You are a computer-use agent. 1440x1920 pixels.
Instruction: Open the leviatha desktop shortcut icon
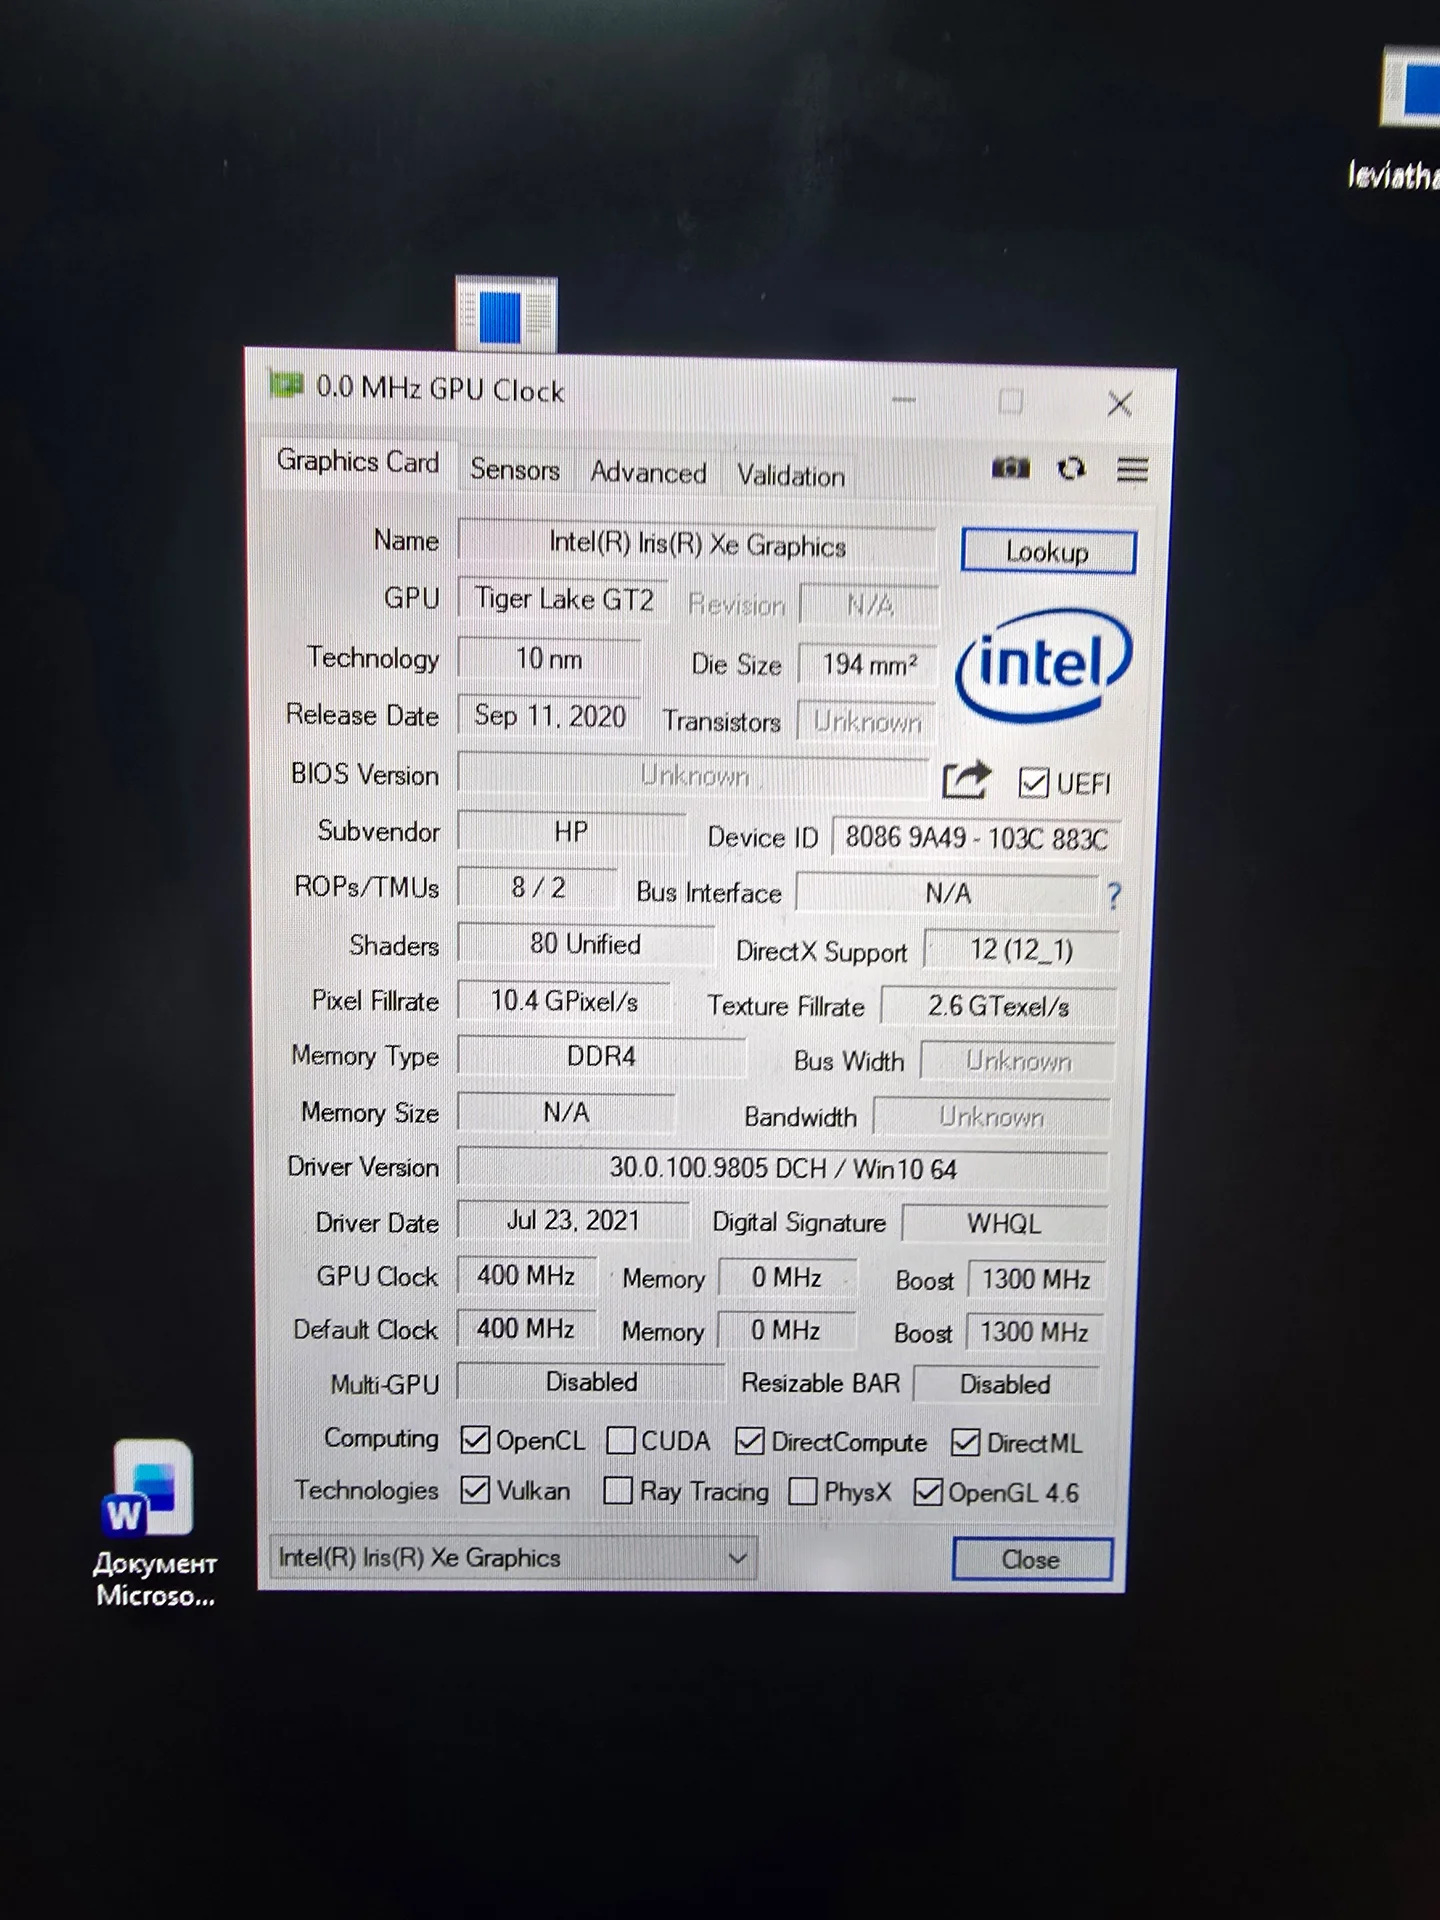pyautogui.click(x=1411, y=87)
